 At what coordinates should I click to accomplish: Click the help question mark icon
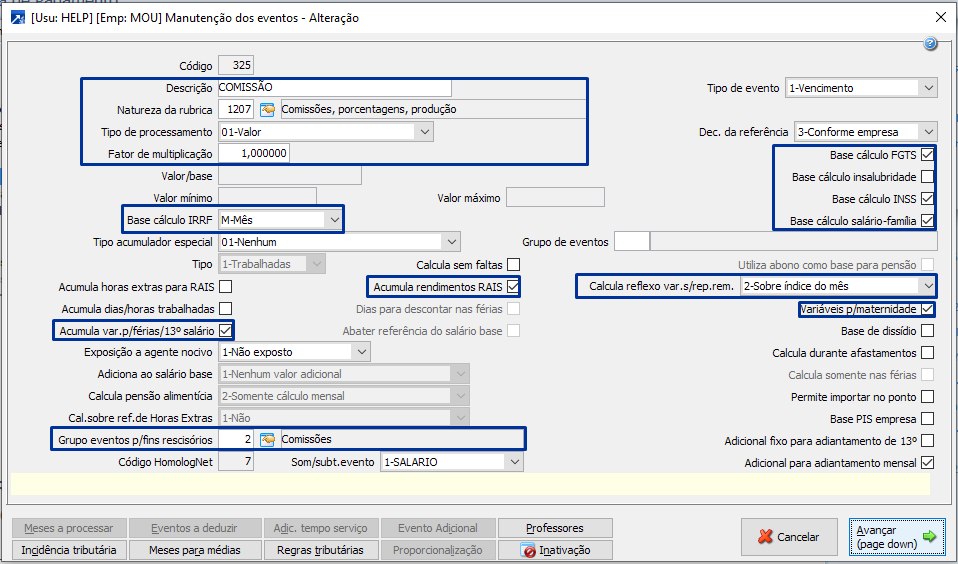coord(930,43)
